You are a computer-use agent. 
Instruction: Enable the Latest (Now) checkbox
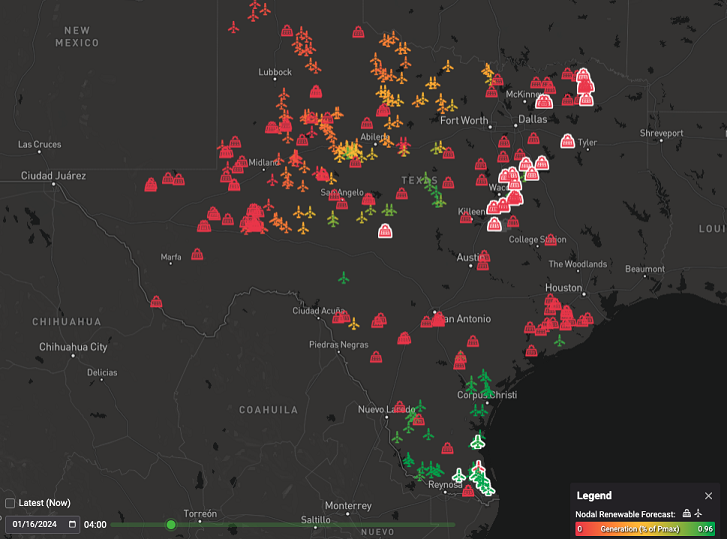coord(10,502)
